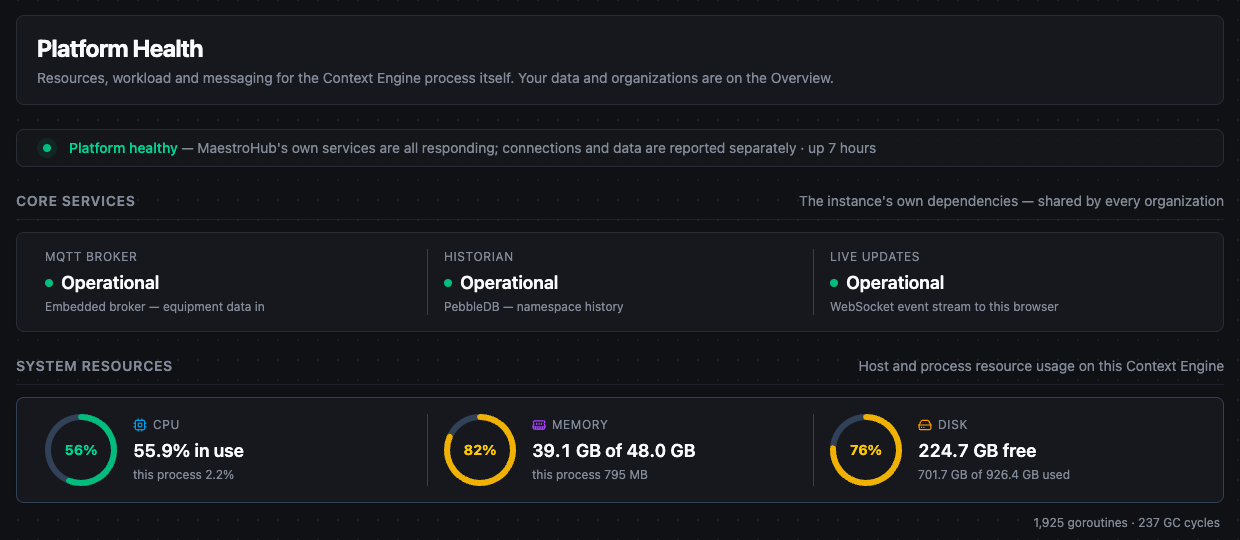Click the 76% disk usage ring
Viewport: 1240px width, 540px height.
click(866, 450)
